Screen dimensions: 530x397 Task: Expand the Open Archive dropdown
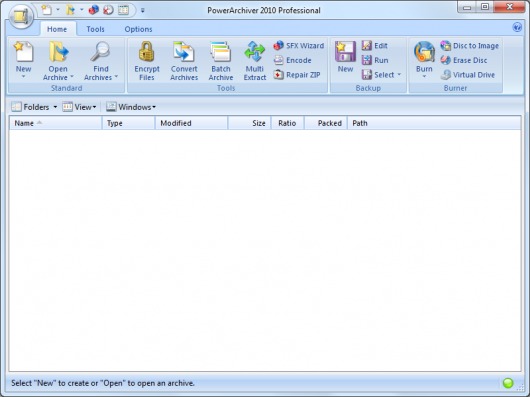pos(58,61)
